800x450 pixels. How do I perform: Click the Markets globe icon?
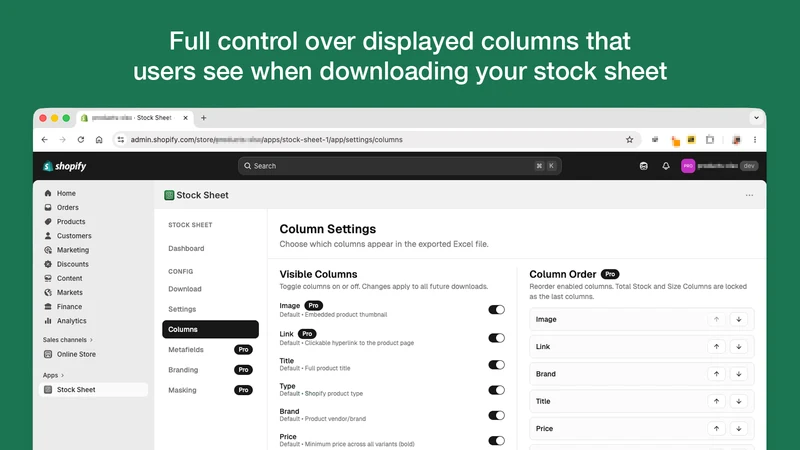(48, 292)
